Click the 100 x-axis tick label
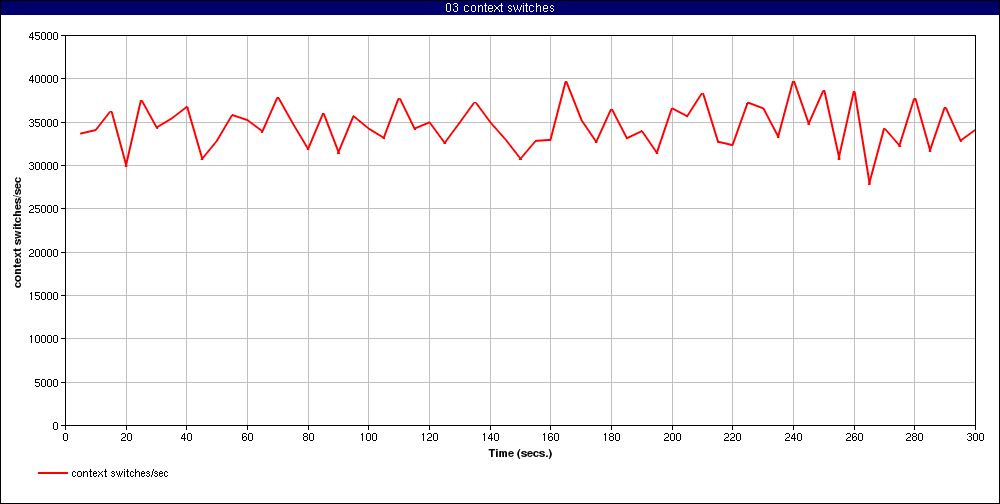Viewport: 1000px width, 504px height. point(369,436)
